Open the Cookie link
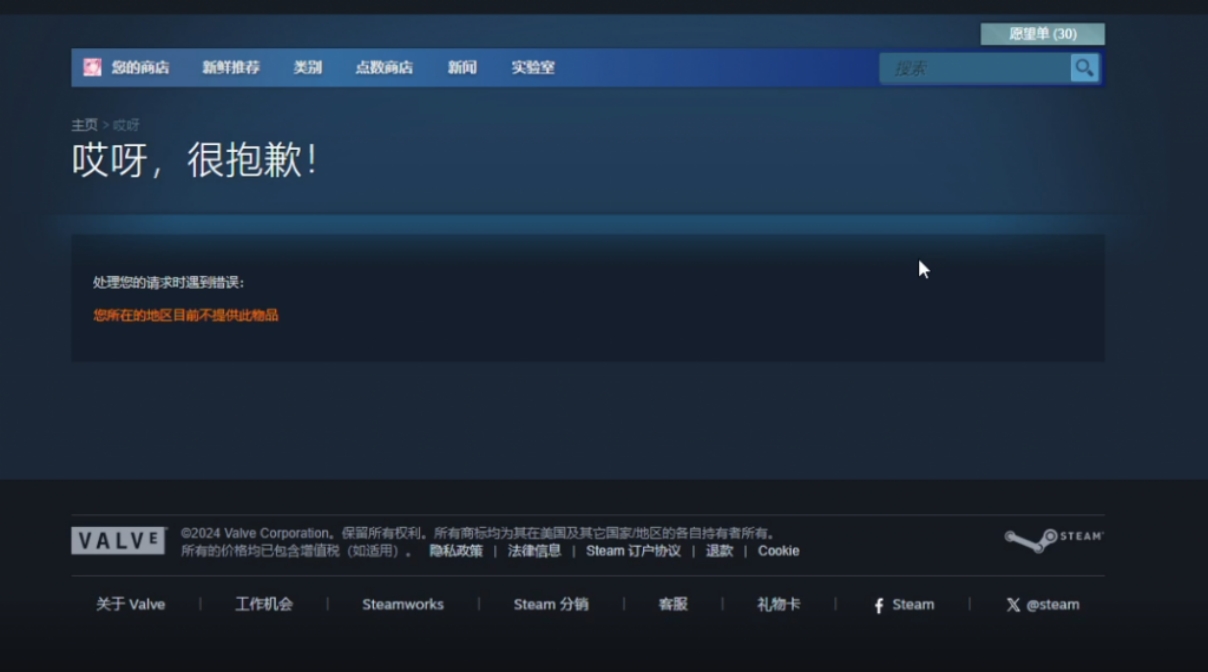This screenshot has height=672, width=1208. (779, 550)
